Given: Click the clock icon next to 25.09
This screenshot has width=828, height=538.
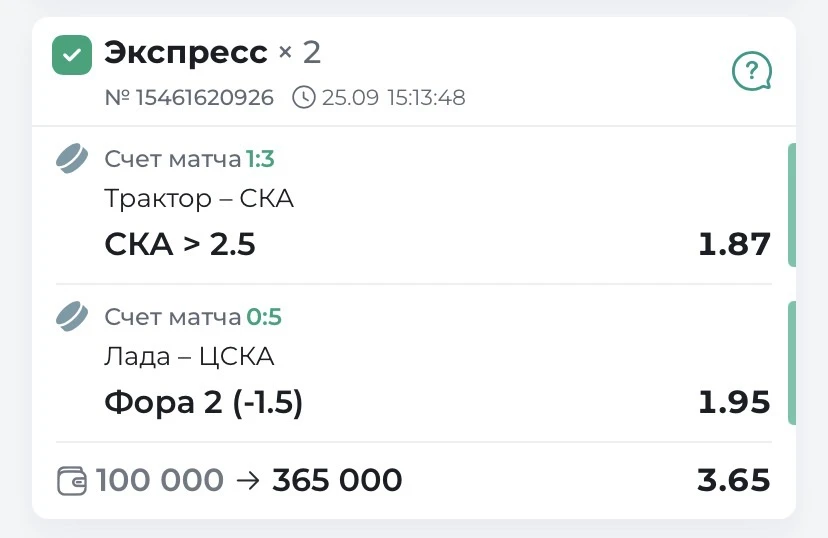Looking at the screenshot, I should click(x=304, y=98).
